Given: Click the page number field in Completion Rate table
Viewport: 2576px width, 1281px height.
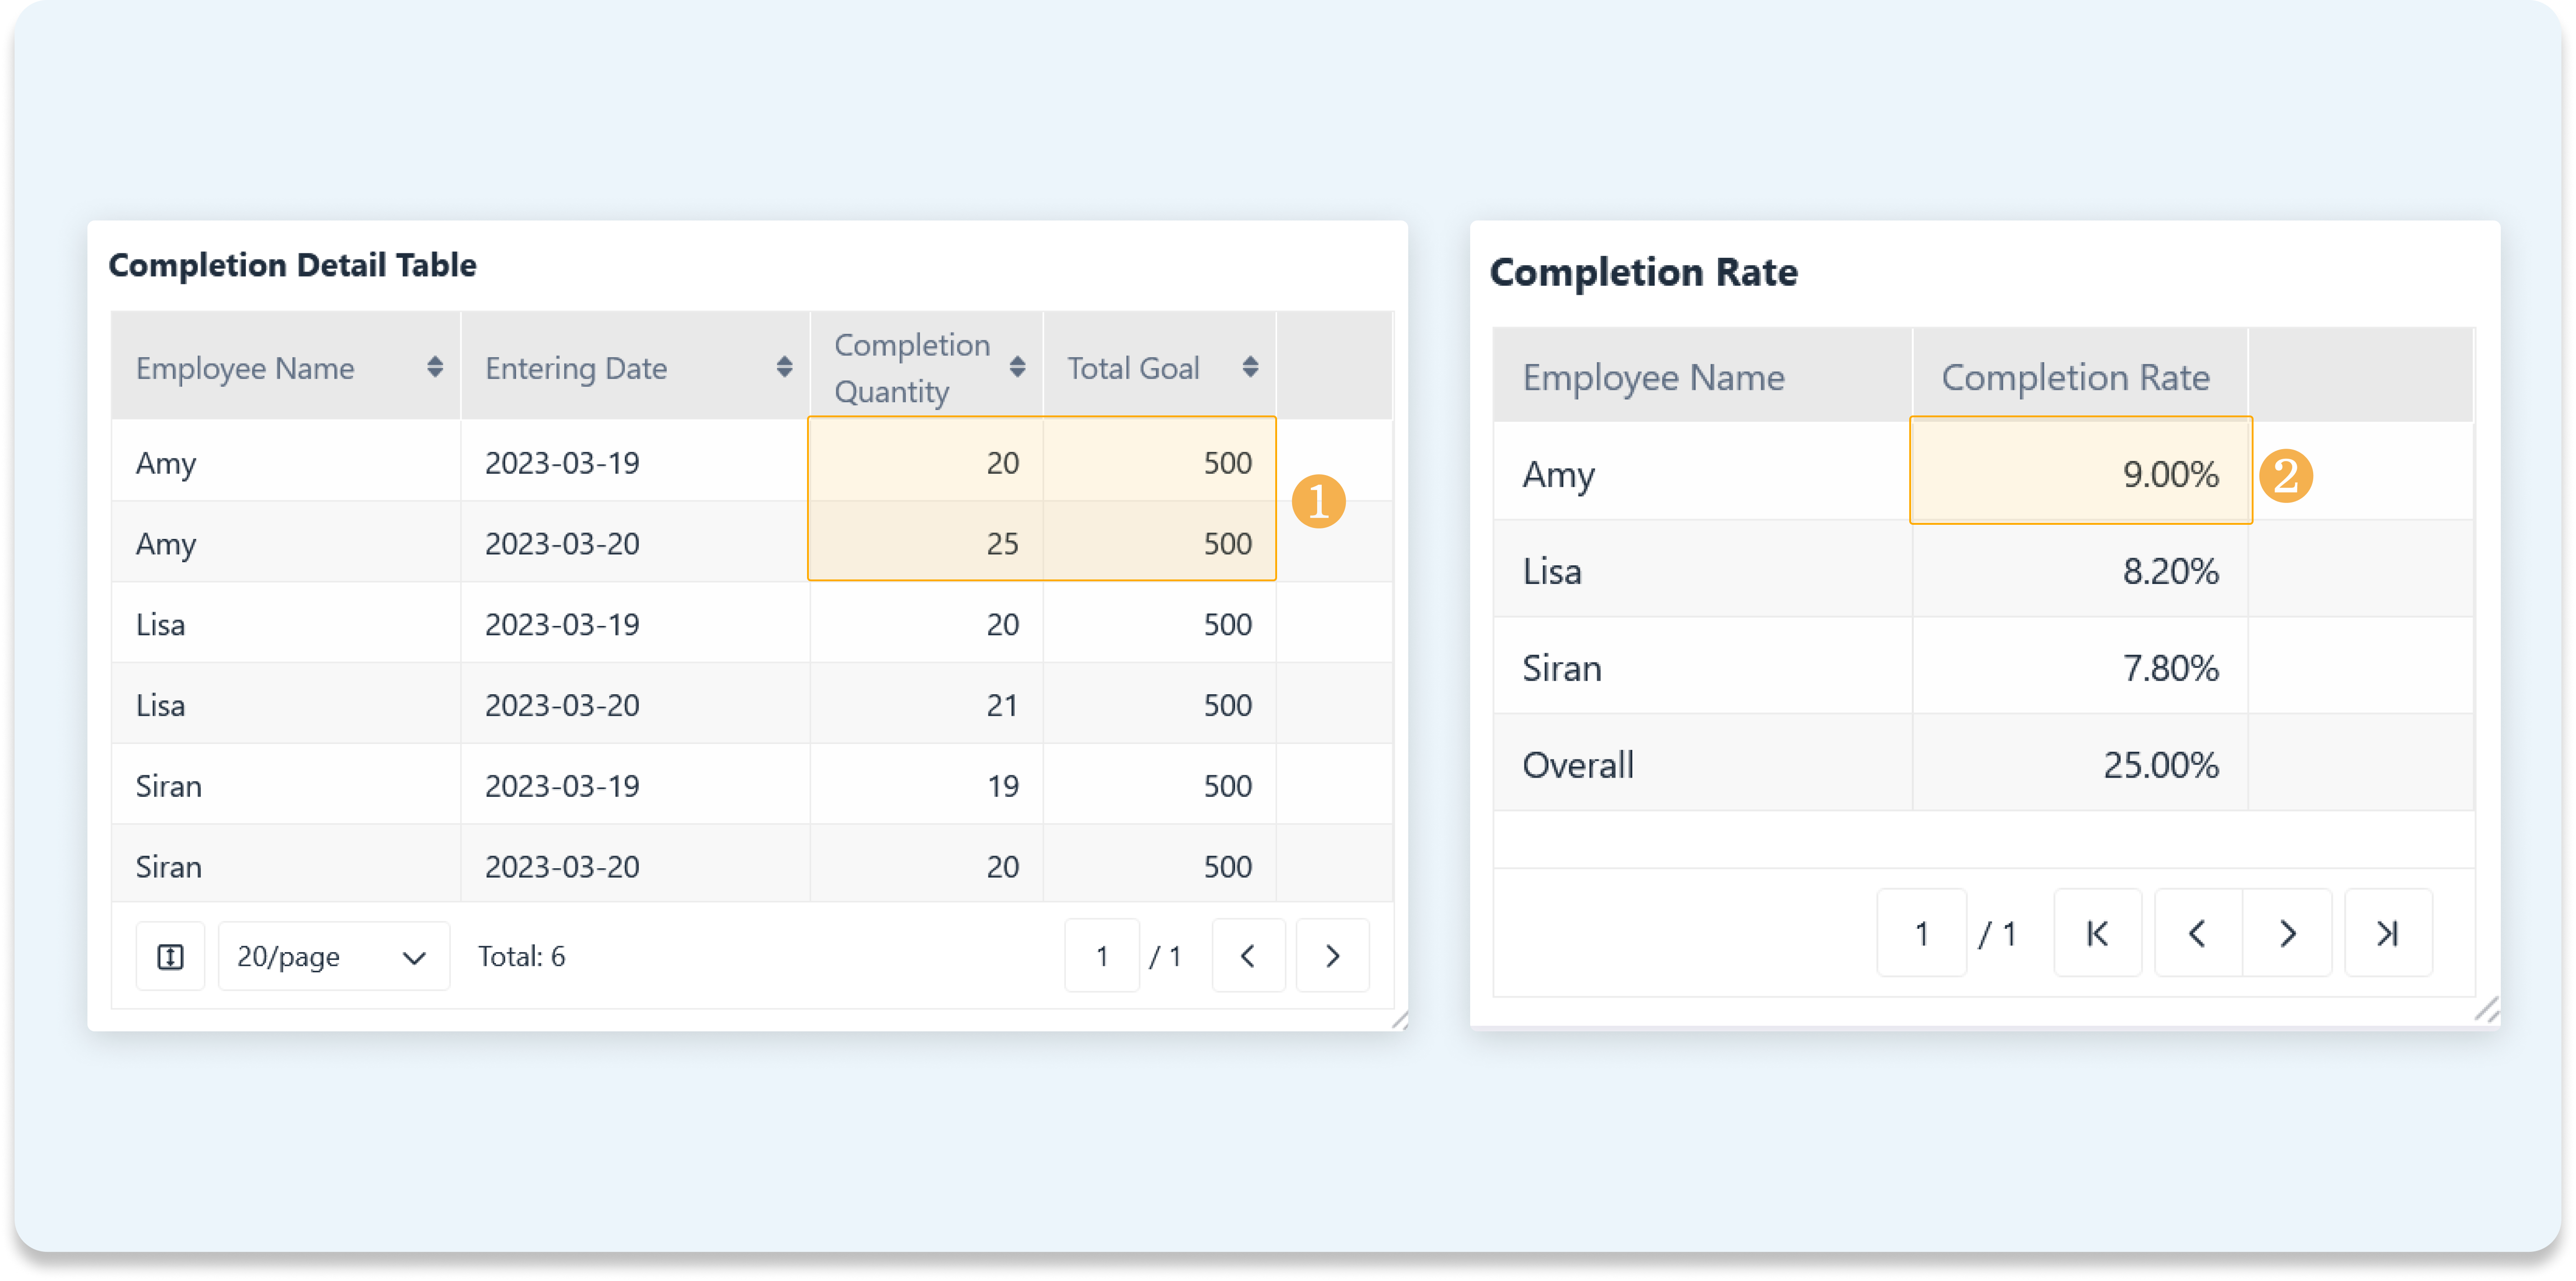Looking at the screenshot, I should [x=1921, y=934].
